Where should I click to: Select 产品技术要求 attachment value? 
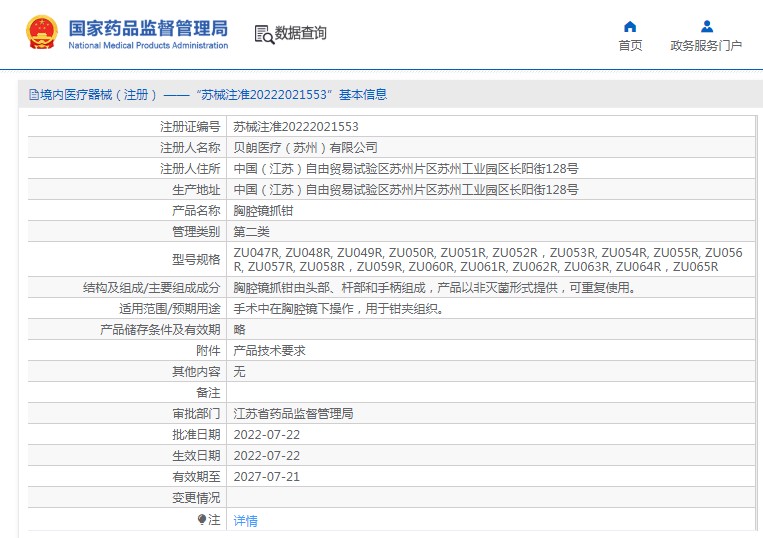coord(269,350)
